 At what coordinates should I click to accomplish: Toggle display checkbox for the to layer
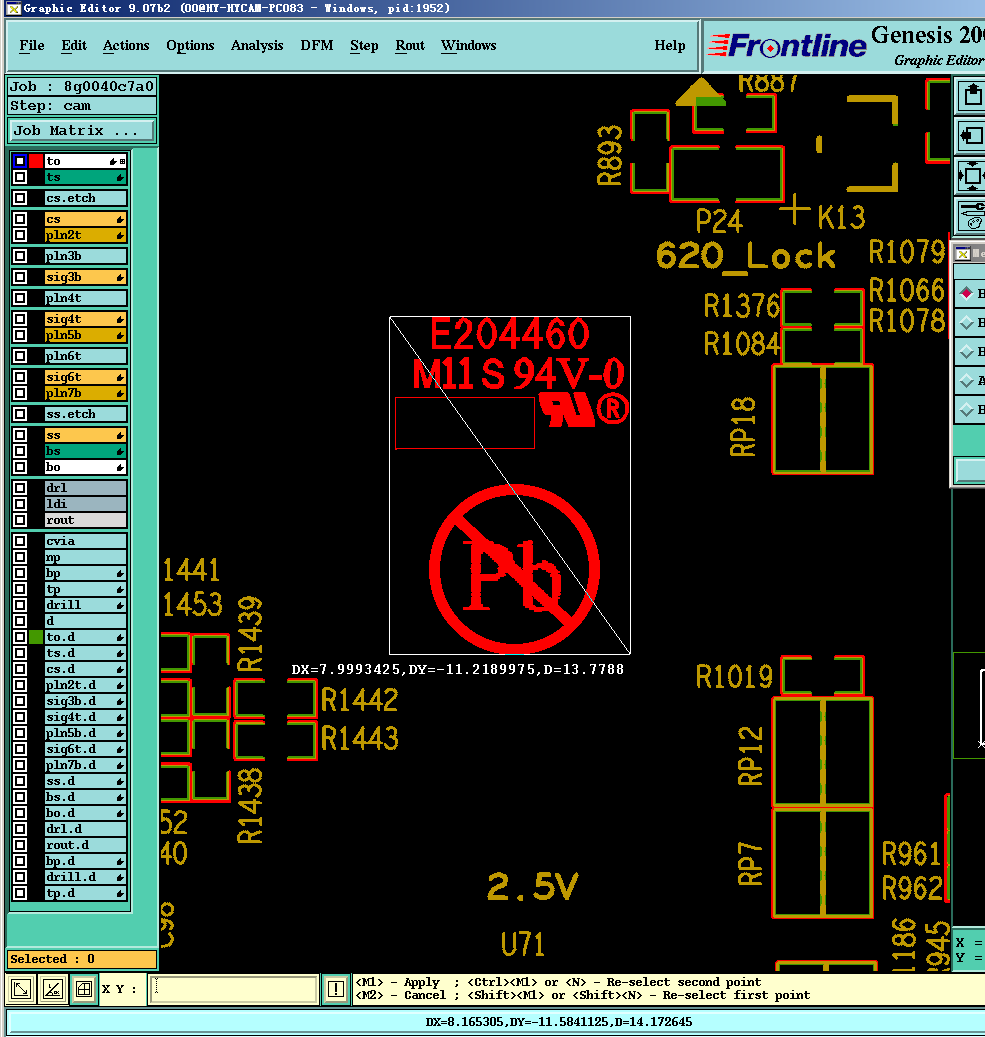click(20, 161)
